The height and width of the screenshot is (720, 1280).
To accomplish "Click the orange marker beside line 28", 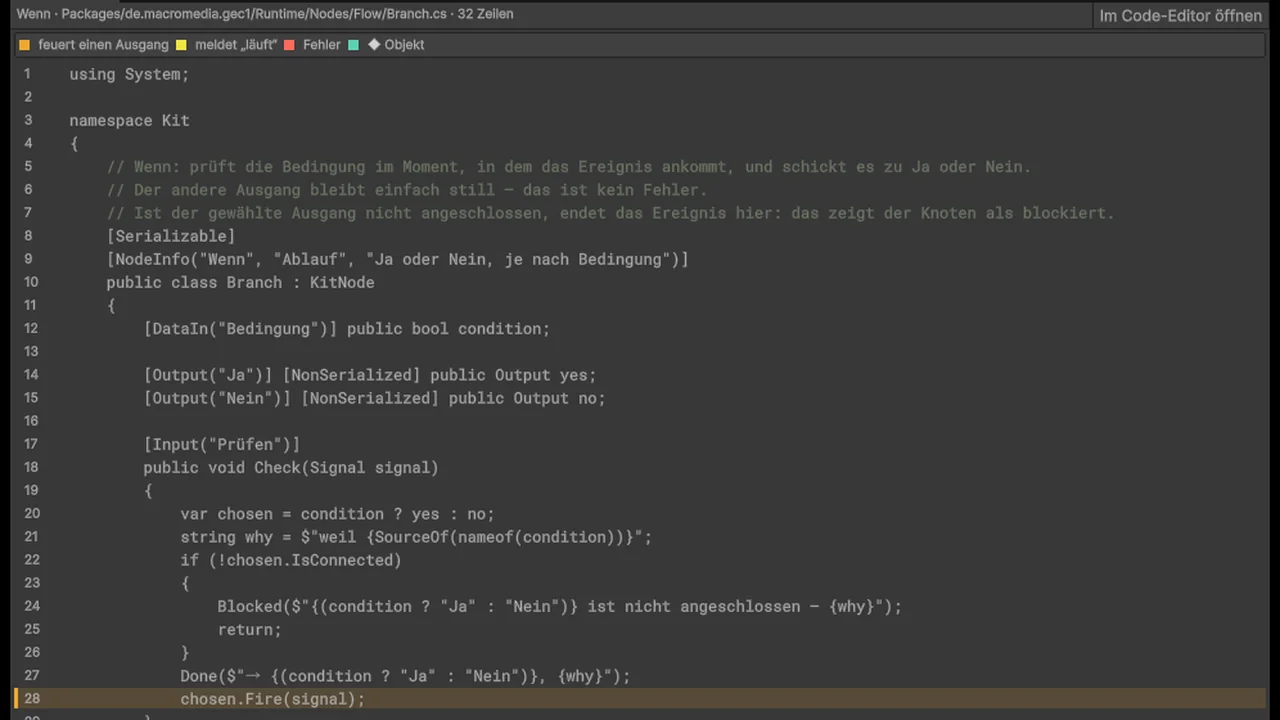I will (16, 699).
